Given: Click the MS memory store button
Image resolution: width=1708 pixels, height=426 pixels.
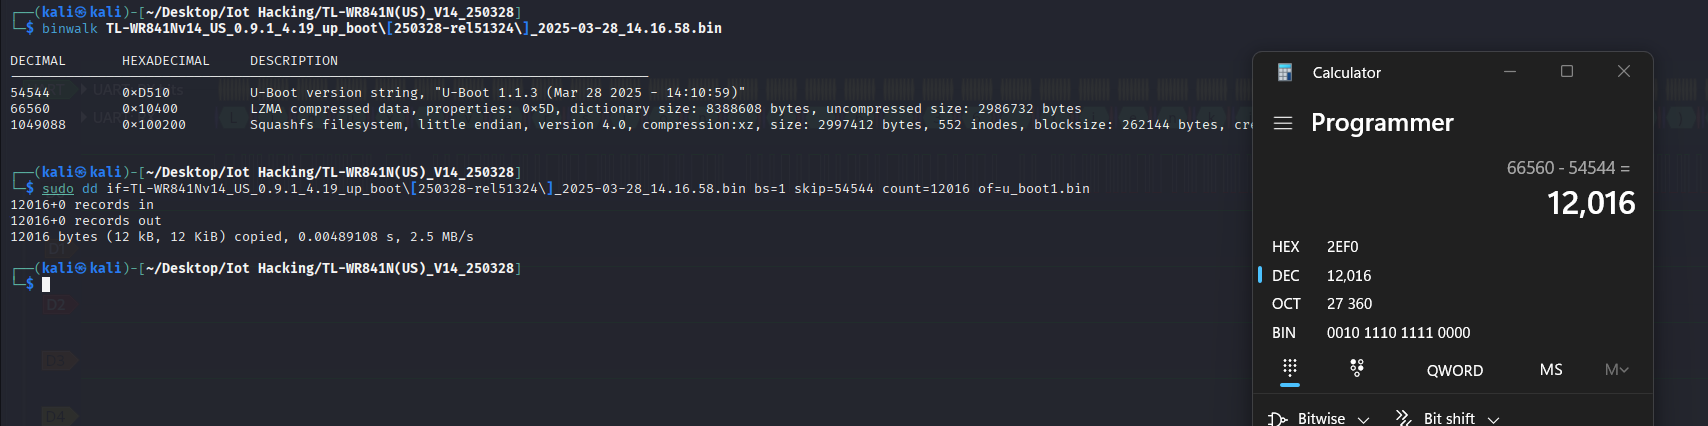Looking at the screenshot, I should 1551,370.
